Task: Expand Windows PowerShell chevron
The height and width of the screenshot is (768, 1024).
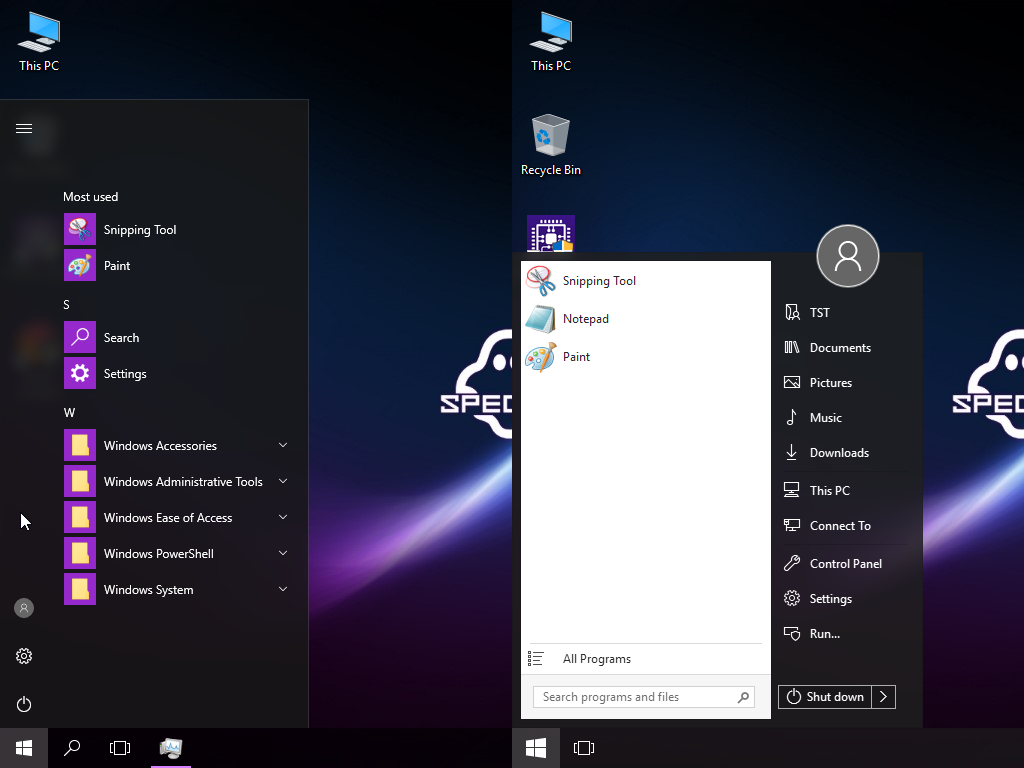Action: pos(283,553)
